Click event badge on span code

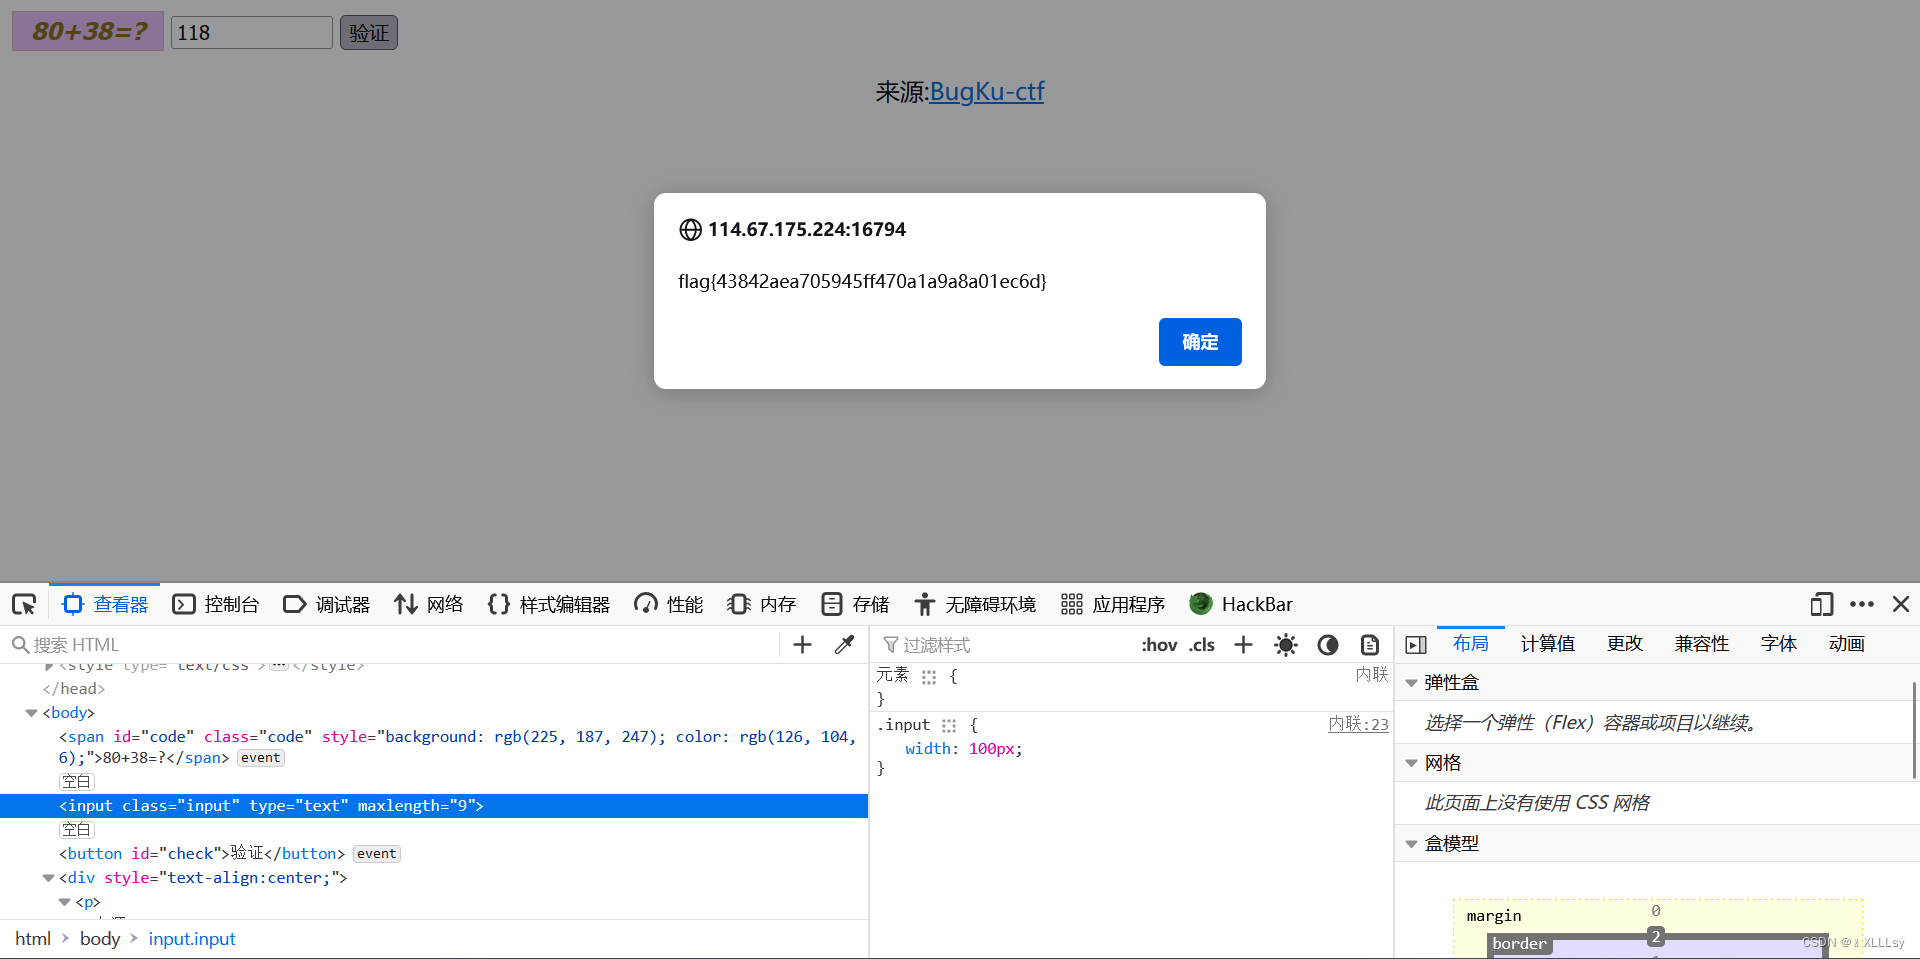click(261, 758)
